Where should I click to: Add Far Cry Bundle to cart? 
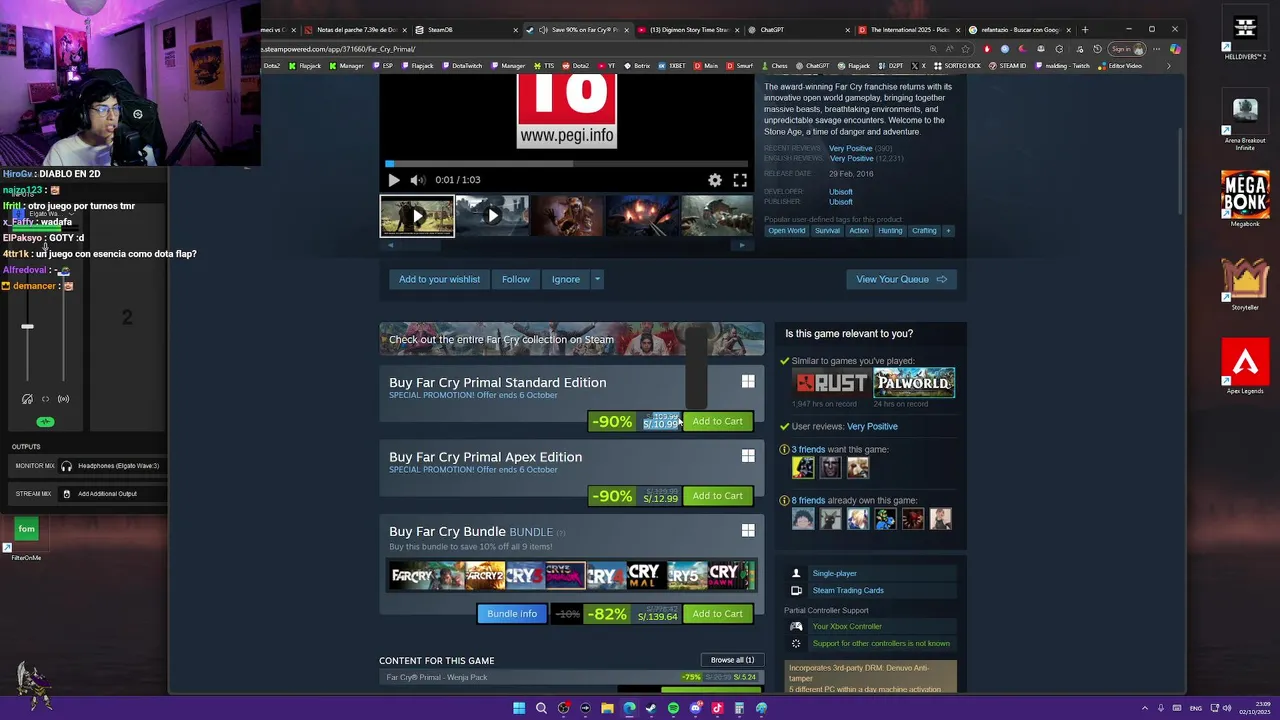tap(717, 614)
